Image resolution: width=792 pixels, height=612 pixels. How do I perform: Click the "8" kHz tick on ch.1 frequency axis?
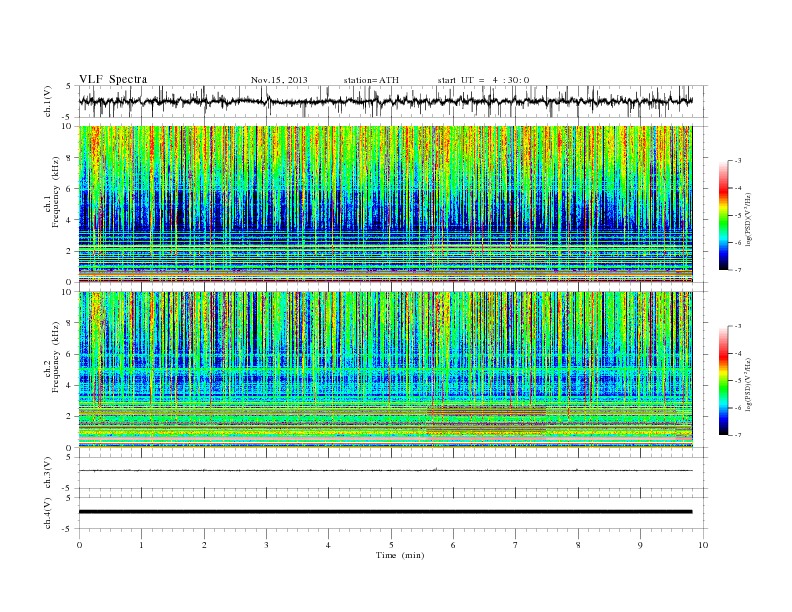pos(70,158)
